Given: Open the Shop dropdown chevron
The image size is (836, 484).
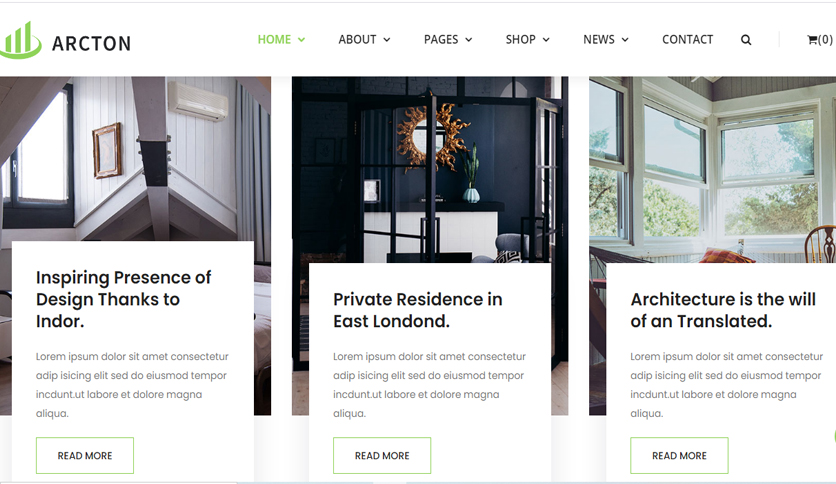Looking at the screenshot, I should click(546, 40).
